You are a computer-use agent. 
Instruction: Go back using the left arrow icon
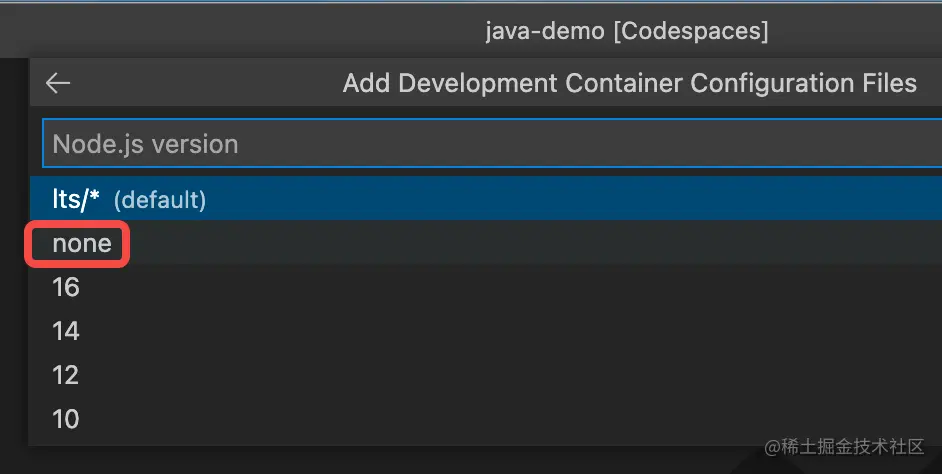tap(58, 83)
